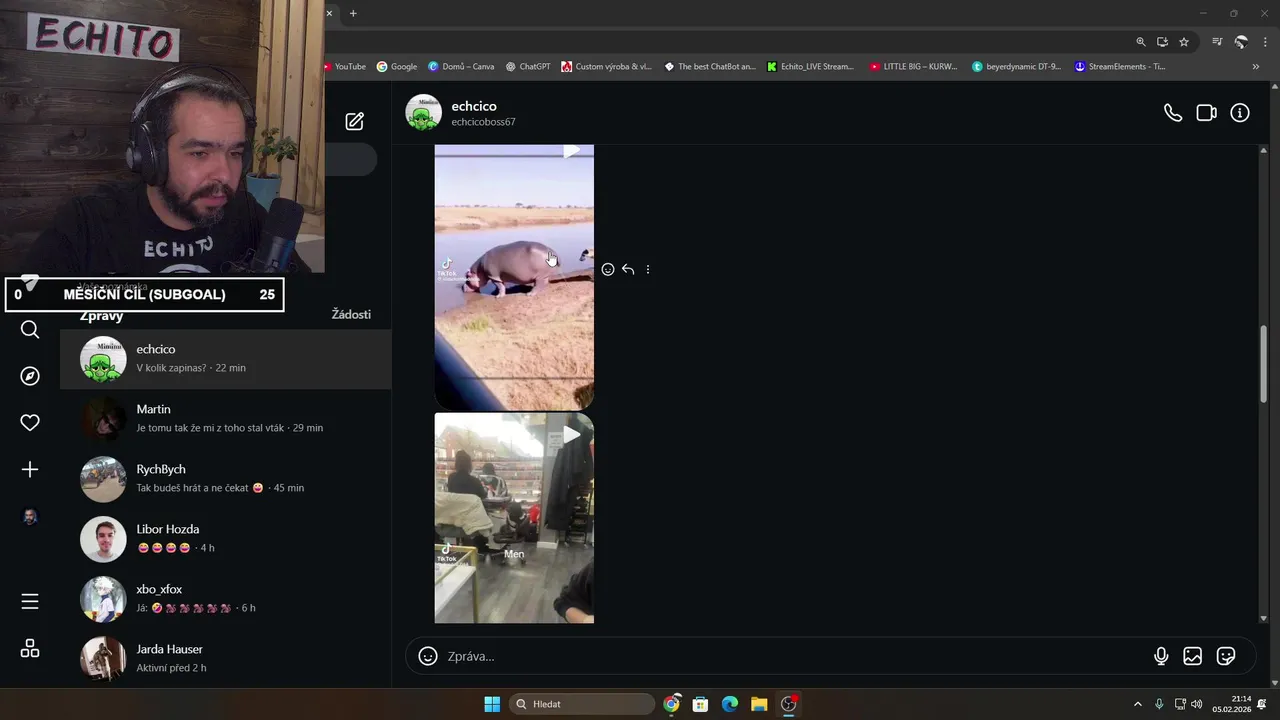
Task: Open the Chrome media controls icon
Action: [x=1217, y=42]
